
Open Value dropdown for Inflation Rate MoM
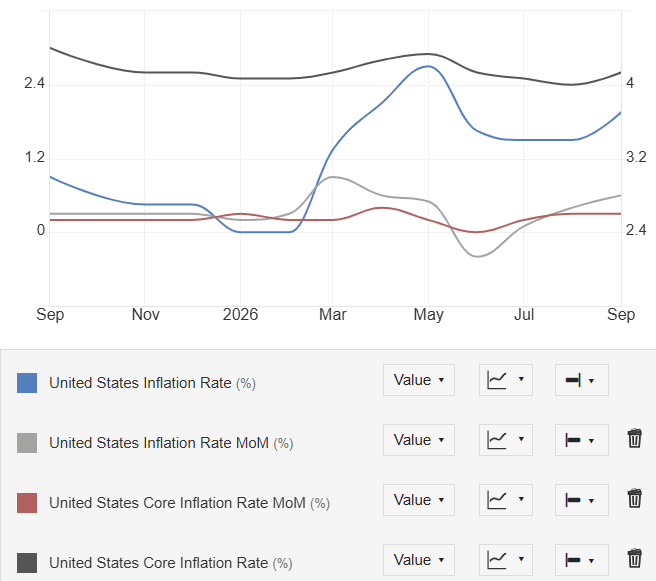pyautogui.click(x=419, y=440)
